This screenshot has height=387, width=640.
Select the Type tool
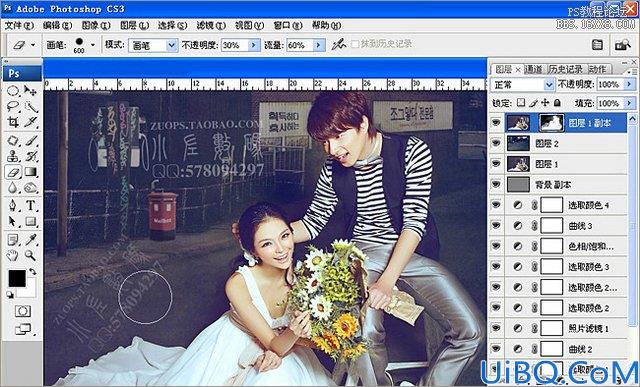(x=31, y=205)
